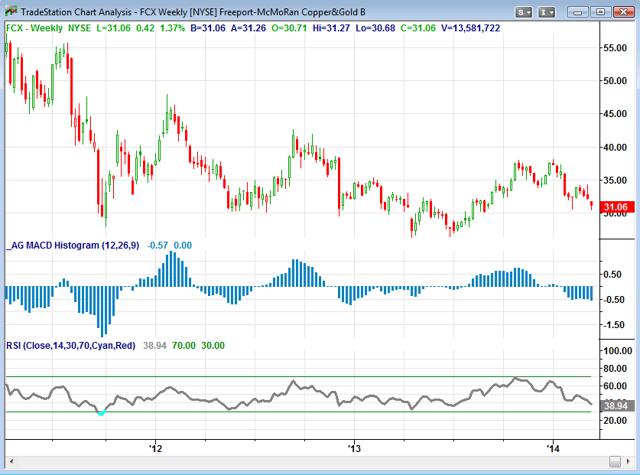Click the "'14" year label on the time axis
The image size is (640, 475).
tap(553, 449)
